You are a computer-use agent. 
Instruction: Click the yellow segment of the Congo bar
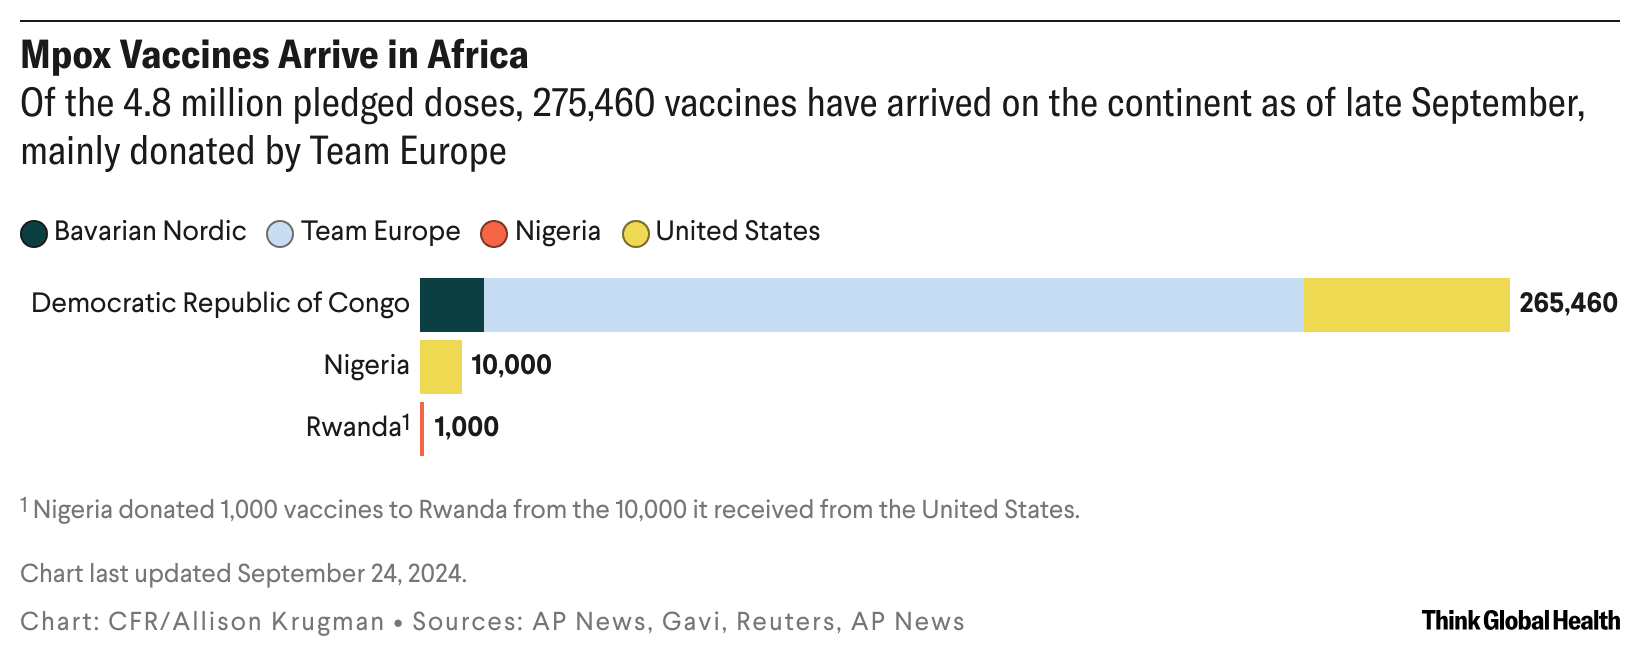1406,305
